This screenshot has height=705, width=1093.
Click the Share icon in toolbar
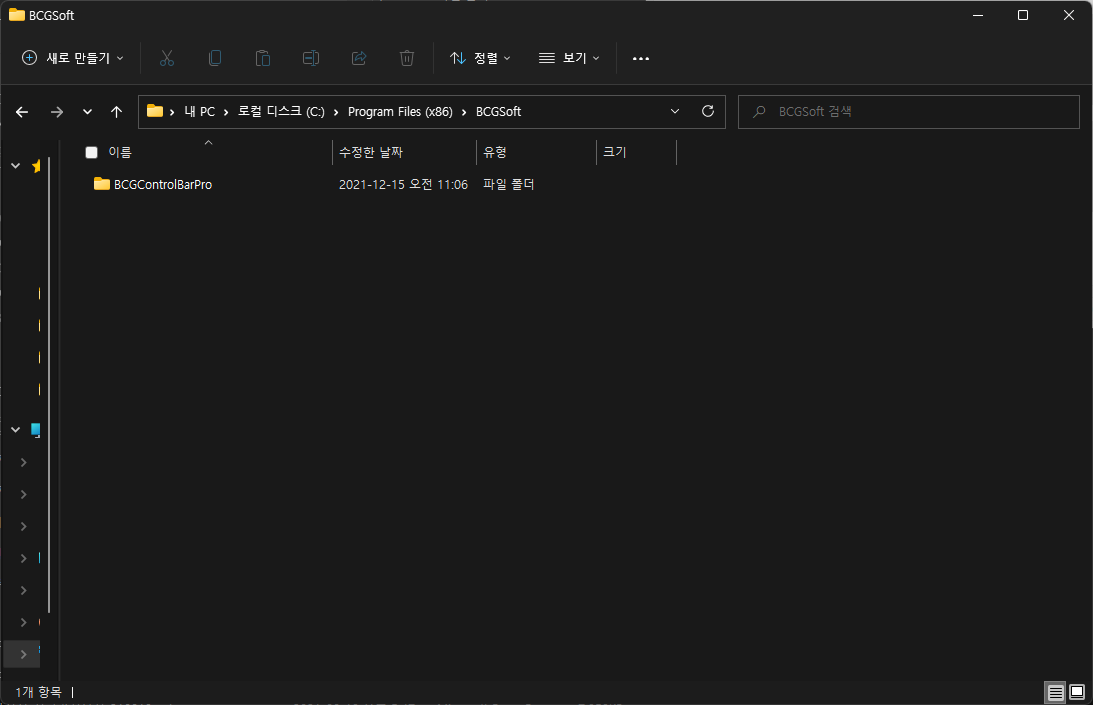click(359, 59)
